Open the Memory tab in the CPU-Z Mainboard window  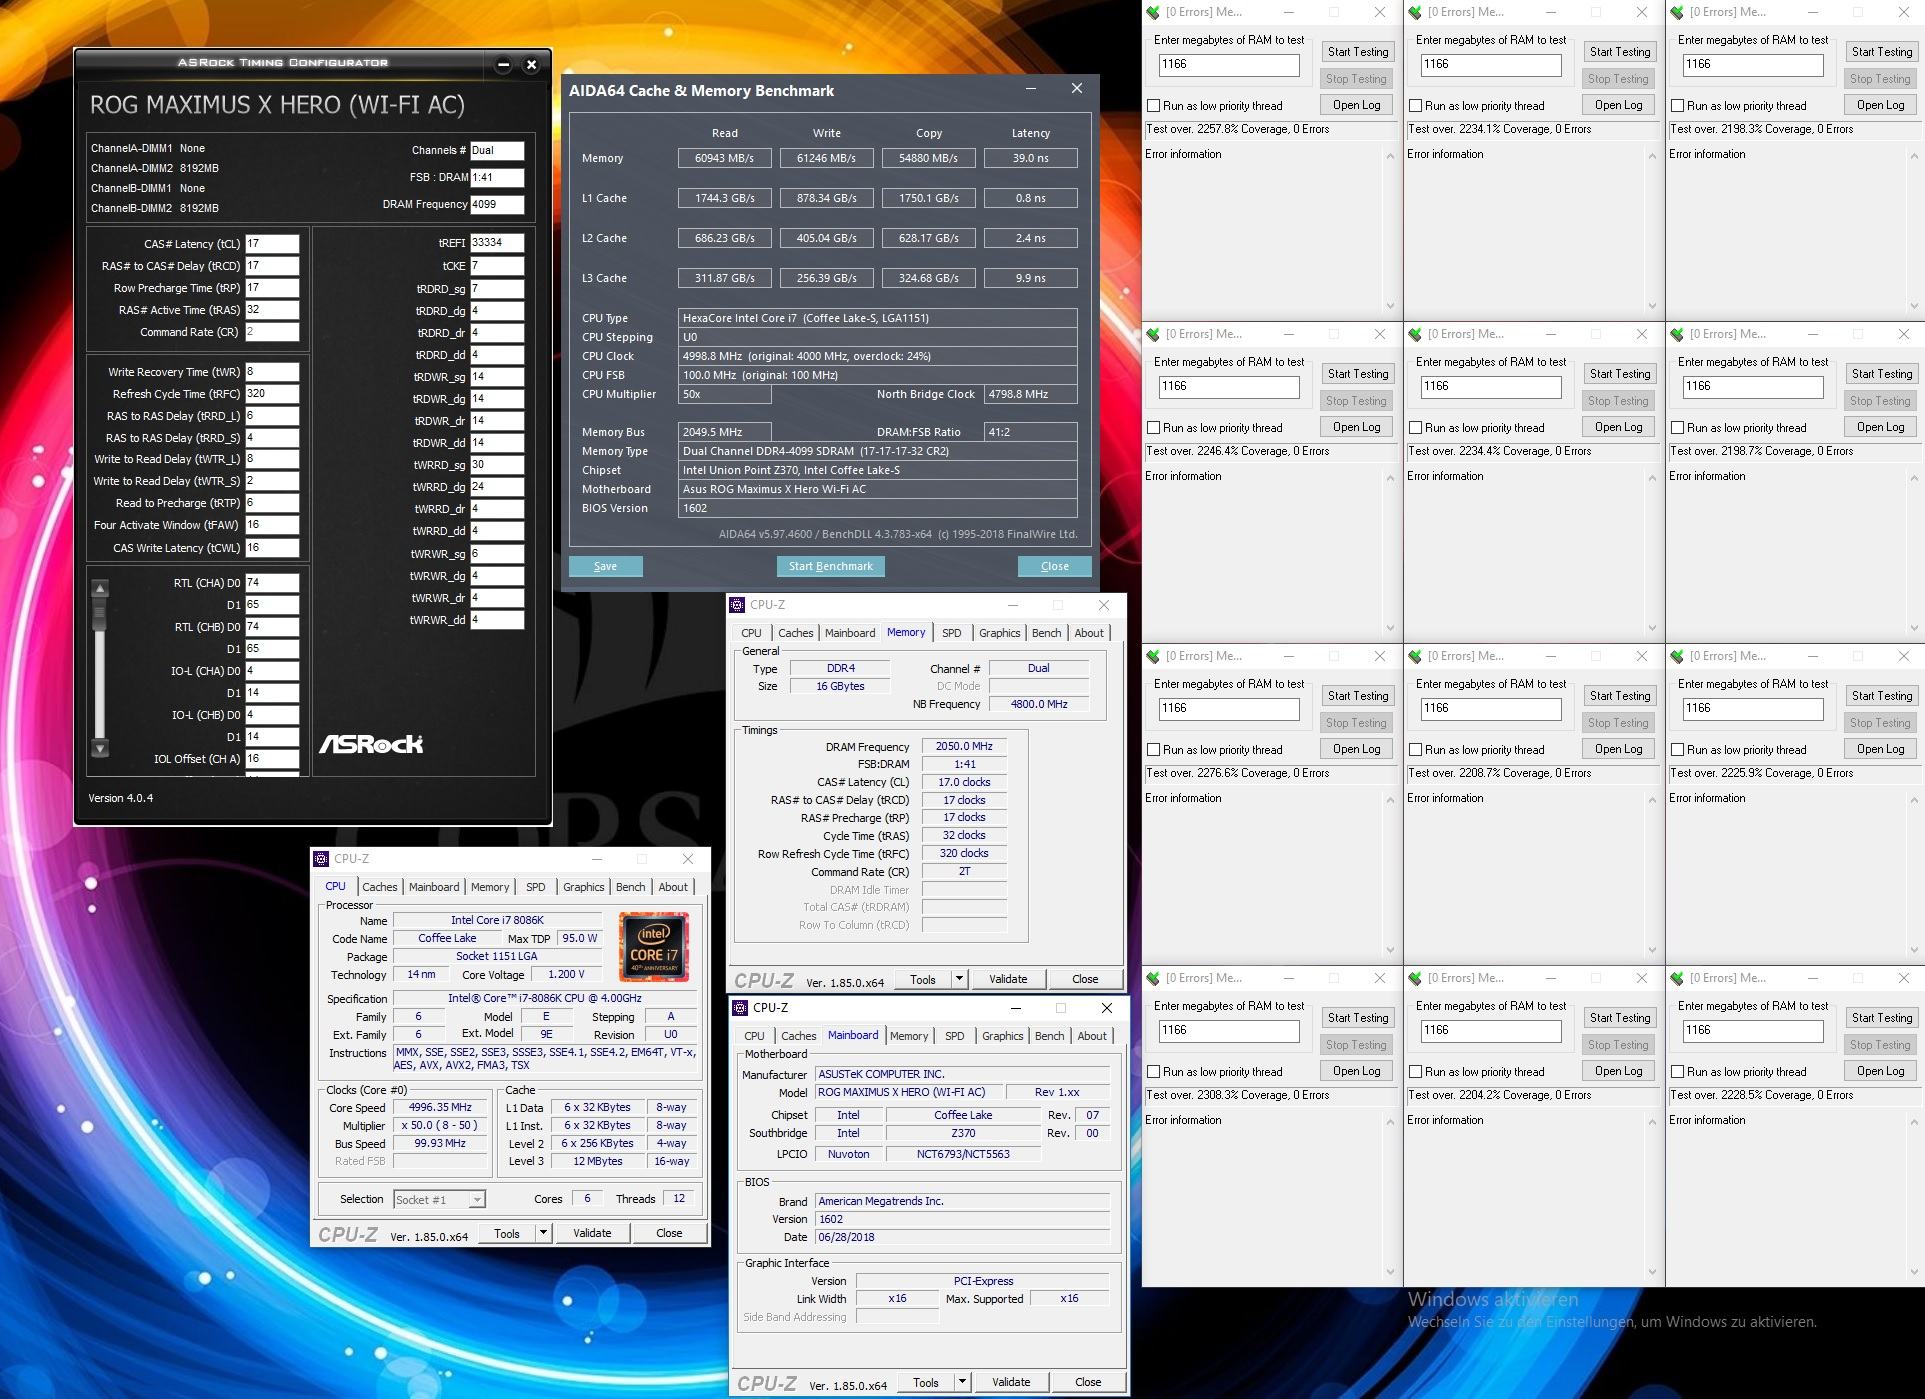point(909,1036)
